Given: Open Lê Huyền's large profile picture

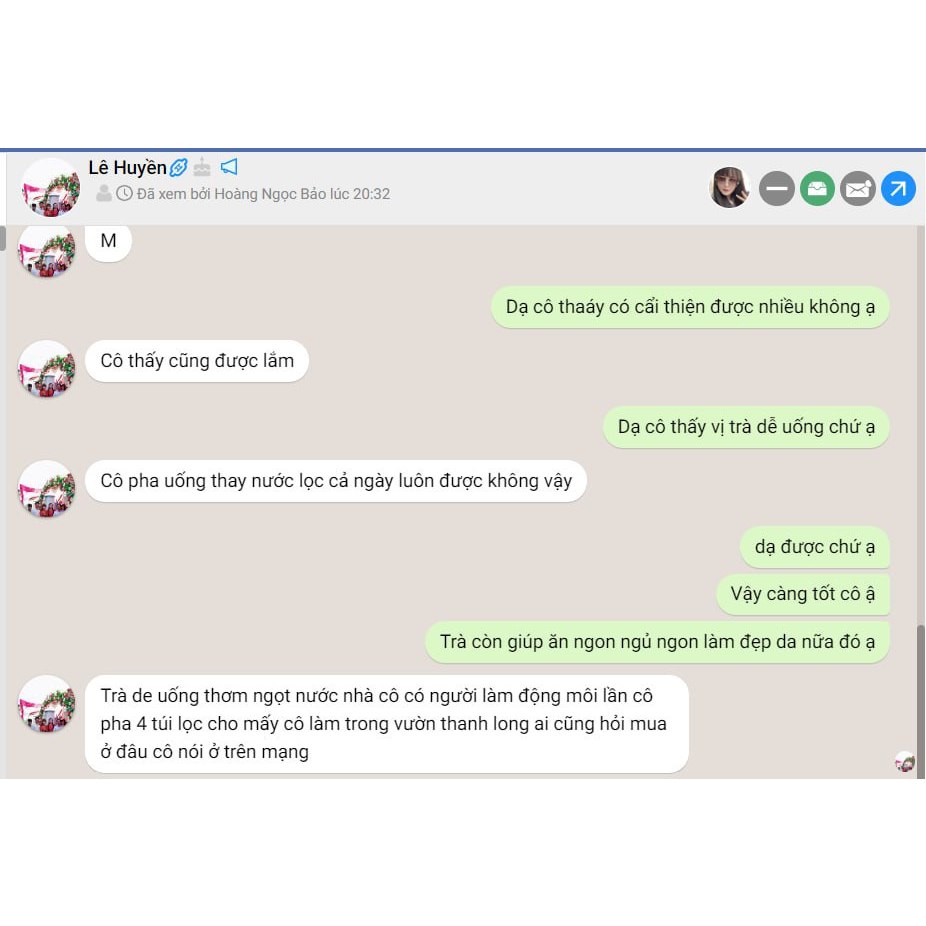Looking at the screenshot, I should pos(51,187).
